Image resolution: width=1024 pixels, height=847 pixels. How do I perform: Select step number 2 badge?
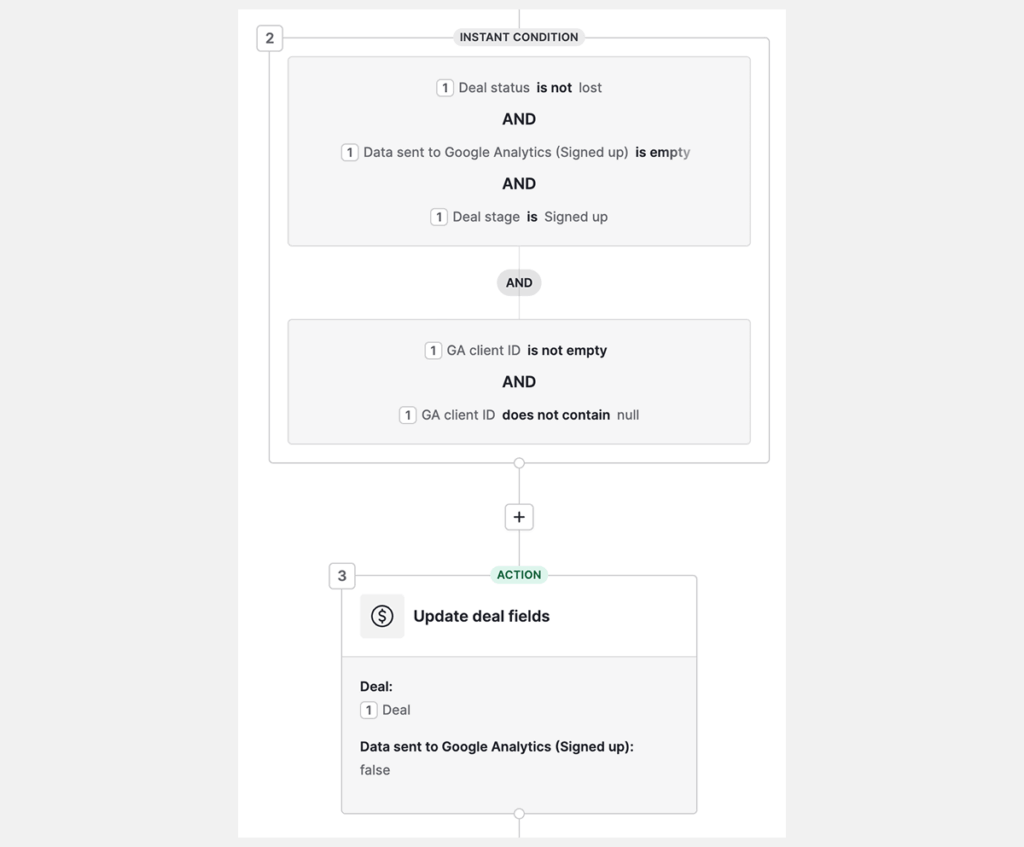coord(269,39)
